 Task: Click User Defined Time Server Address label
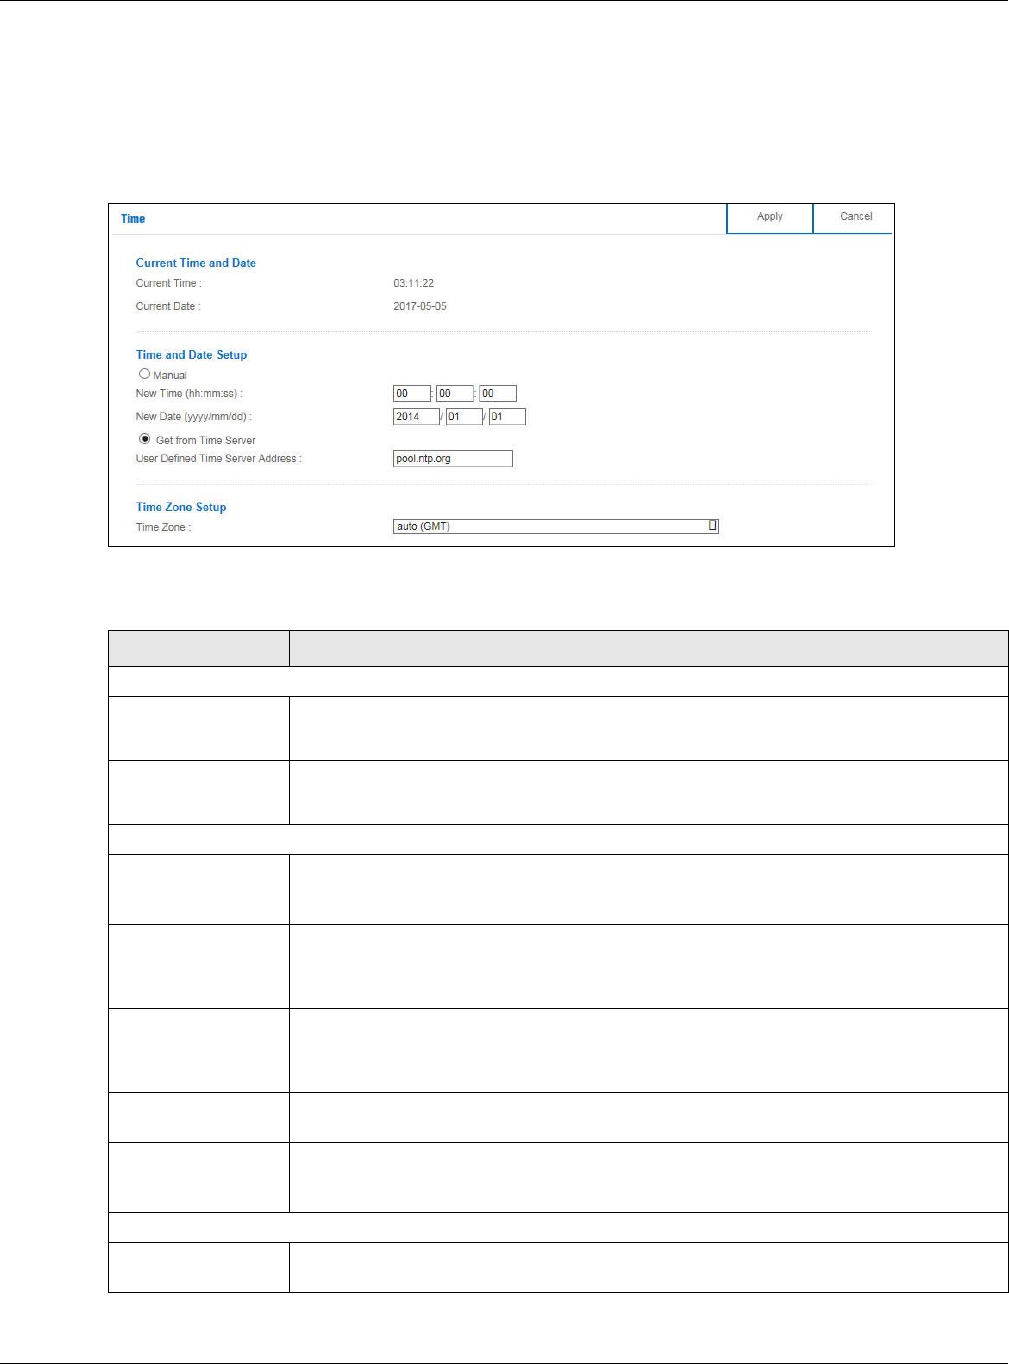pos(219,459)
